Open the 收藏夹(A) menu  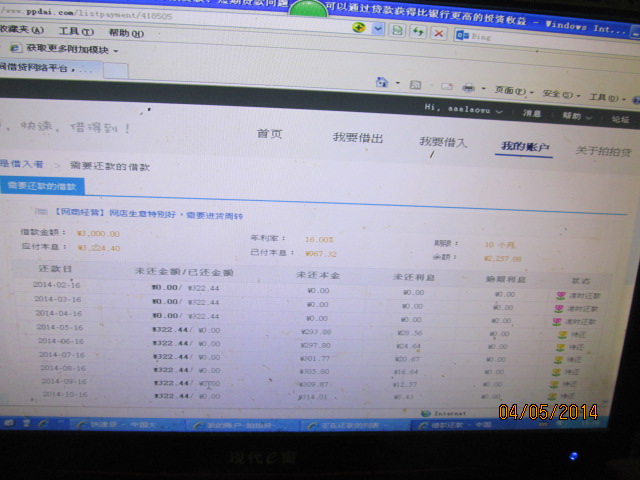click(22, 30)
